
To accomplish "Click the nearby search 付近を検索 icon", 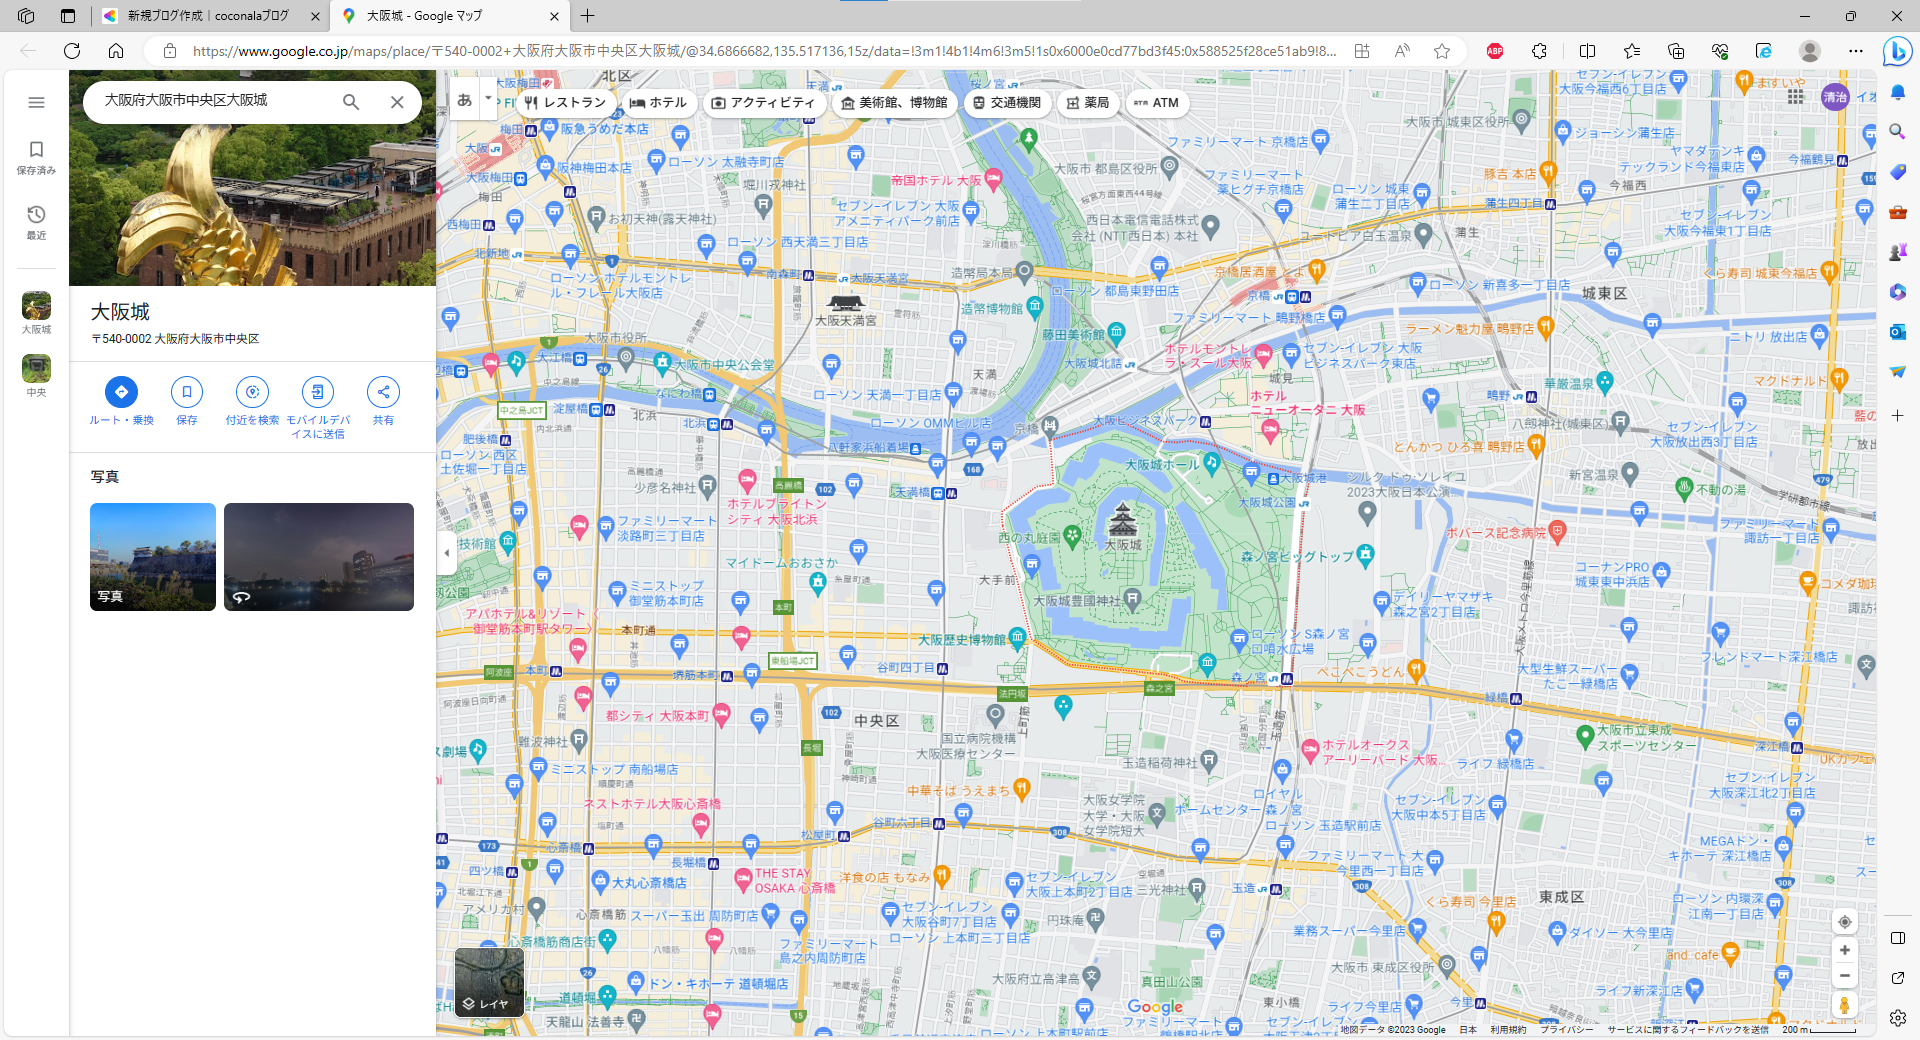I will pos(252,392).
